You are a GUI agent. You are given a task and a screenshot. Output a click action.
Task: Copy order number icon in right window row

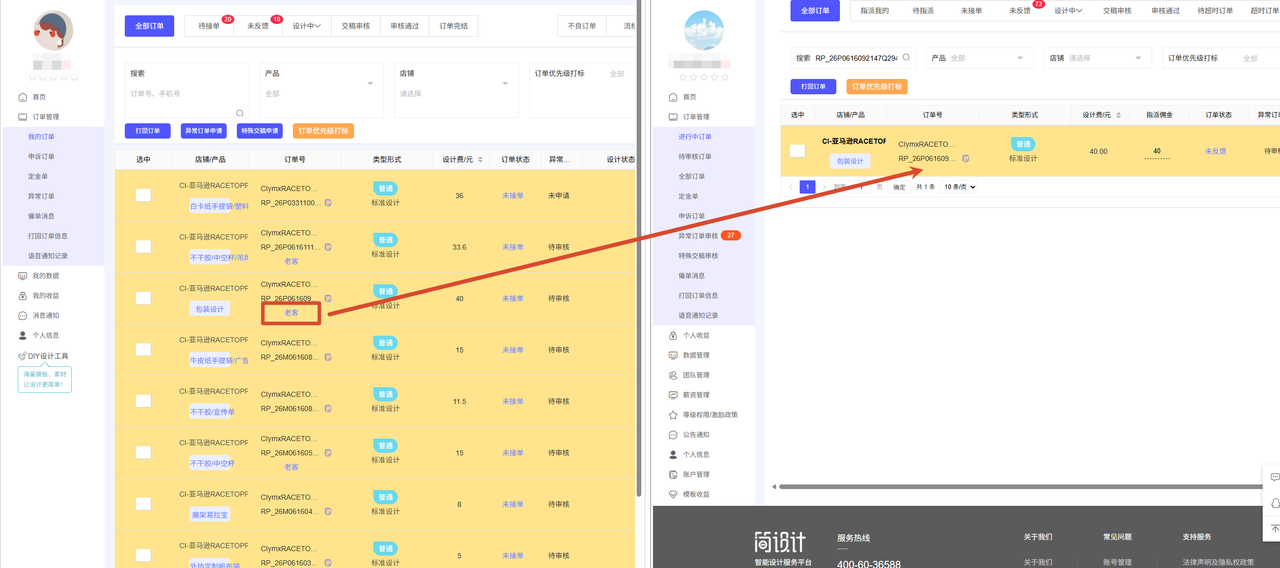click(x=965, y=158)
